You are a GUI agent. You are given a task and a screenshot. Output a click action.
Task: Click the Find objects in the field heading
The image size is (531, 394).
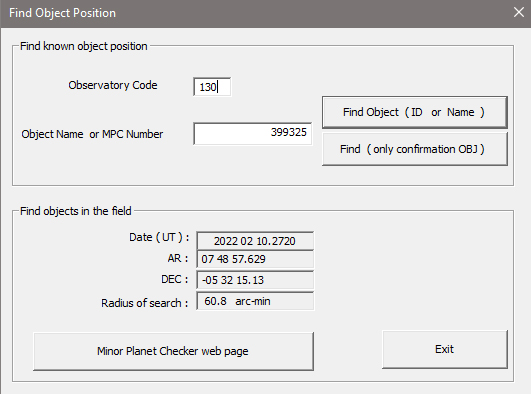pos(76,211)
